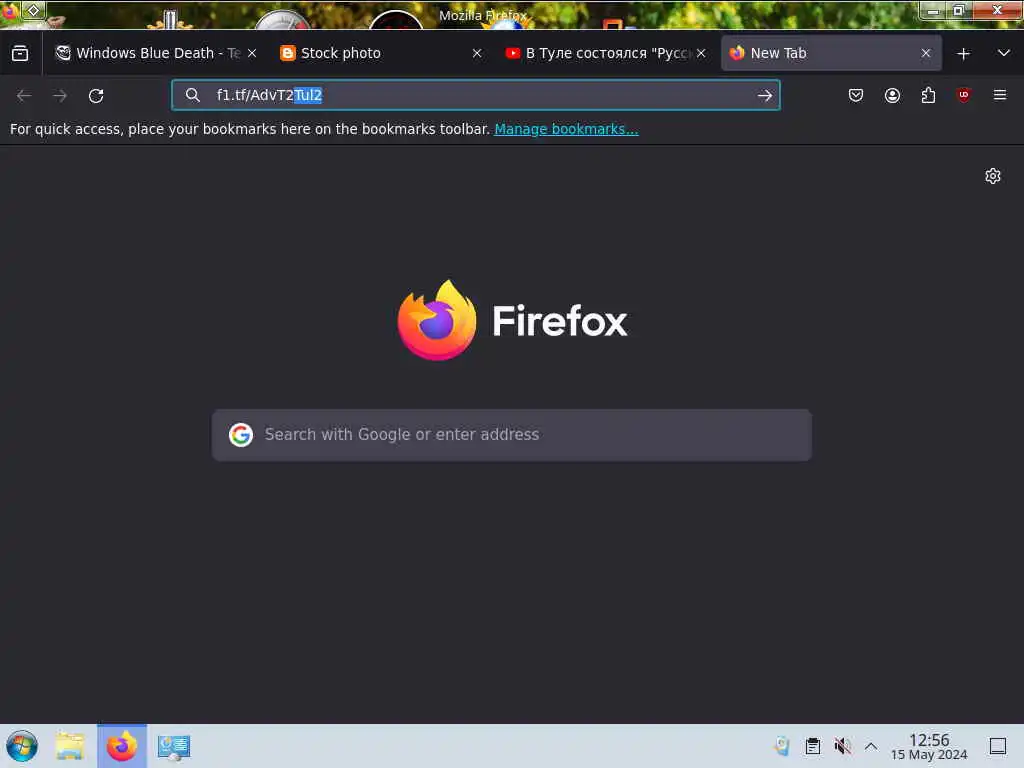The height and width of the screenshot is (768, 1024).
Task: Open the Start menu orb
Action: pos(22,746)
